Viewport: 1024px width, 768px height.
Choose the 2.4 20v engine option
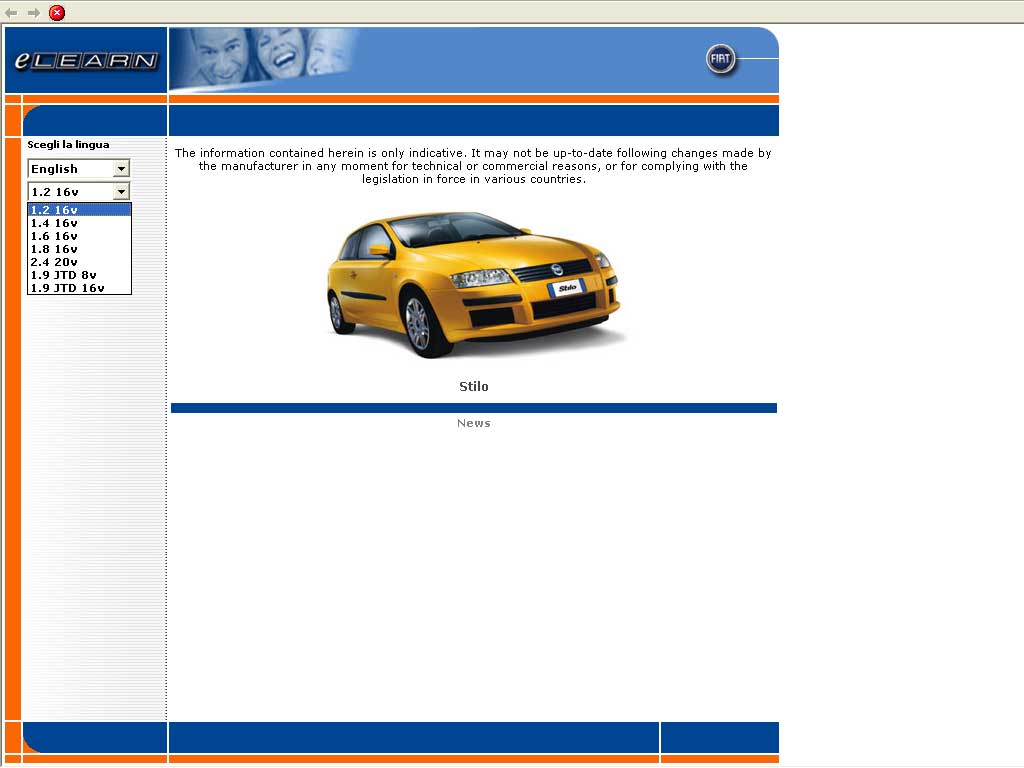pos(79,262)
